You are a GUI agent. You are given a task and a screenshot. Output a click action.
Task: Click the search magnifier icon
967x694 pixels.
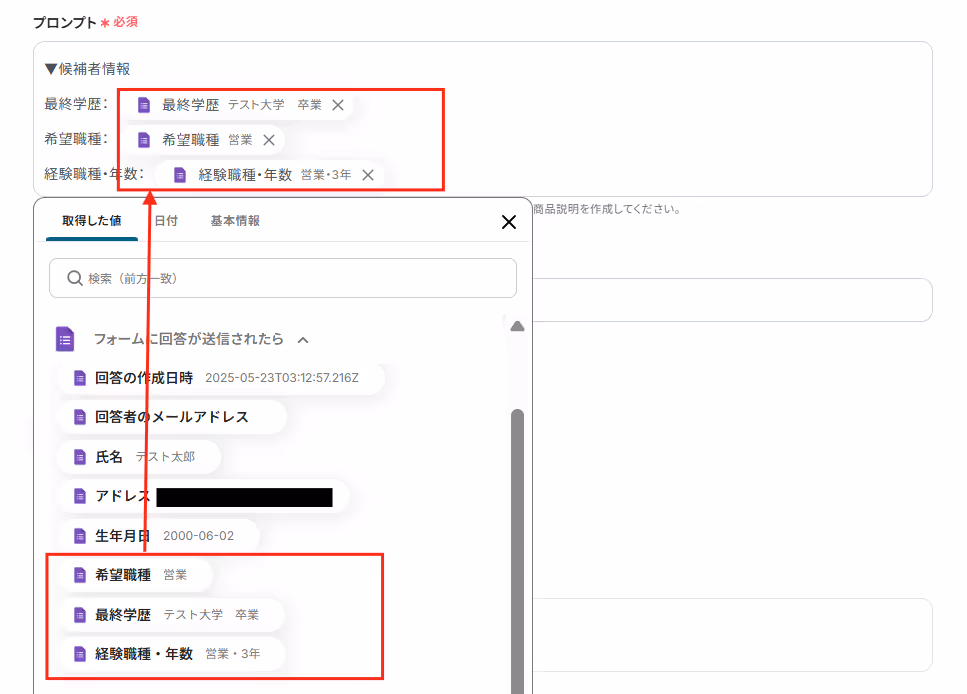[75, 278]
